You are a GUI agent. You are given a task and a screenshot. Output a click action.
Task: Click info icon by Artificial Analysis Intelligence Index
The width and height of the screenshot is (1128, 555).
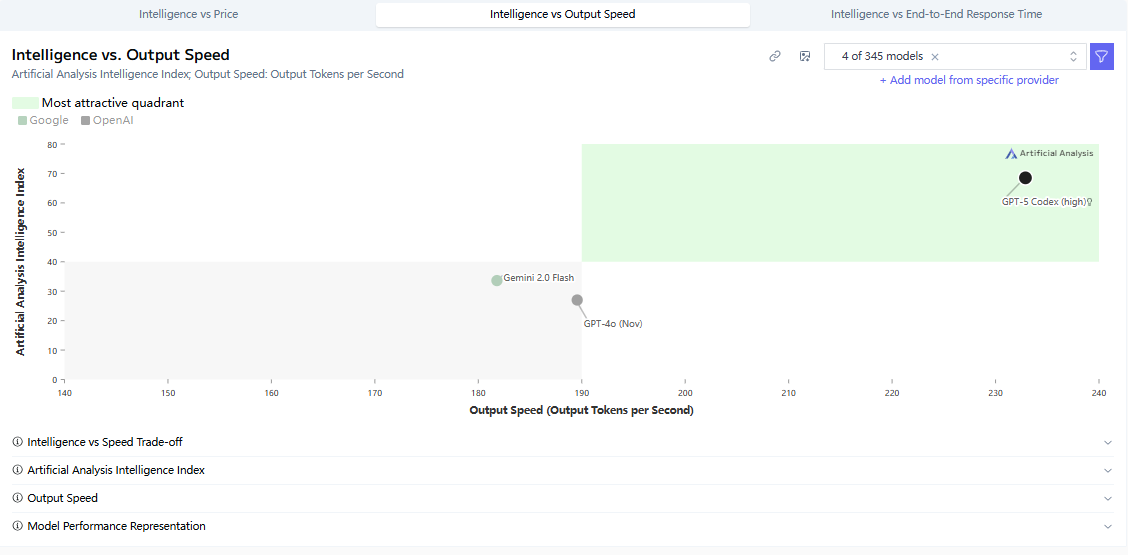coord(17,470)
